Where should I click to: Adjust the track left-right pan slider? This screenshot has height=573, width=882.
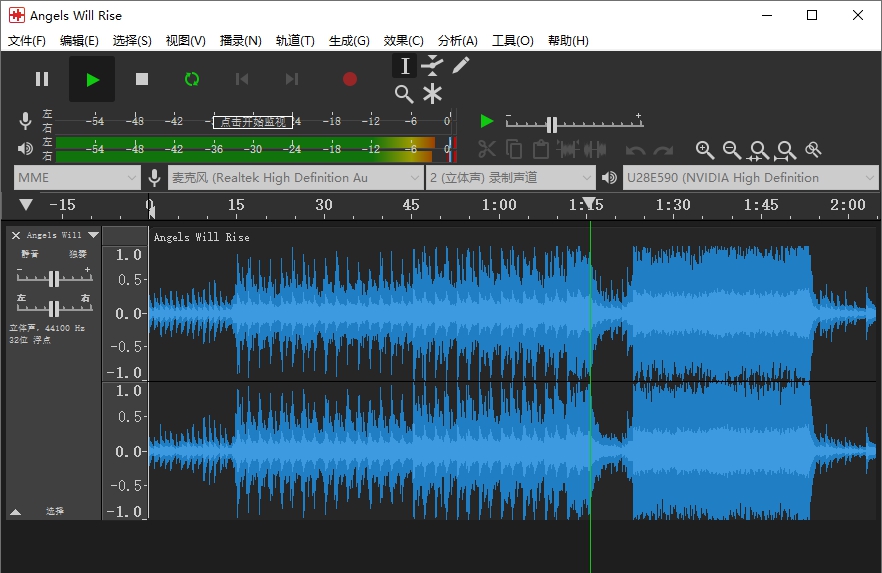pos(54,308)
